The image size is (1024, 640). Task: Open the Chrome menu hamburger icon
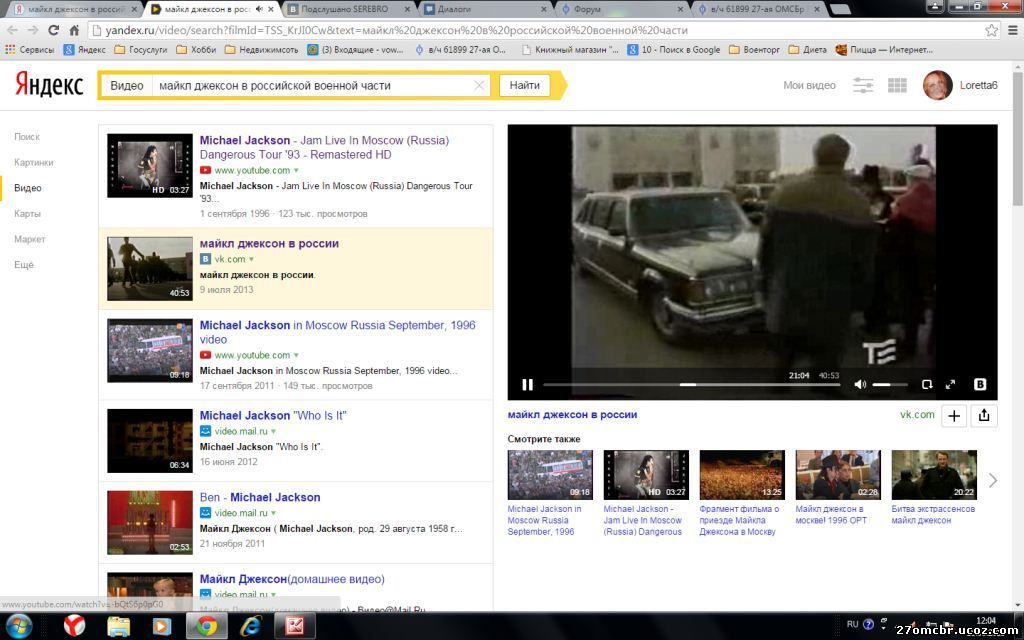tap(1013, 30)
